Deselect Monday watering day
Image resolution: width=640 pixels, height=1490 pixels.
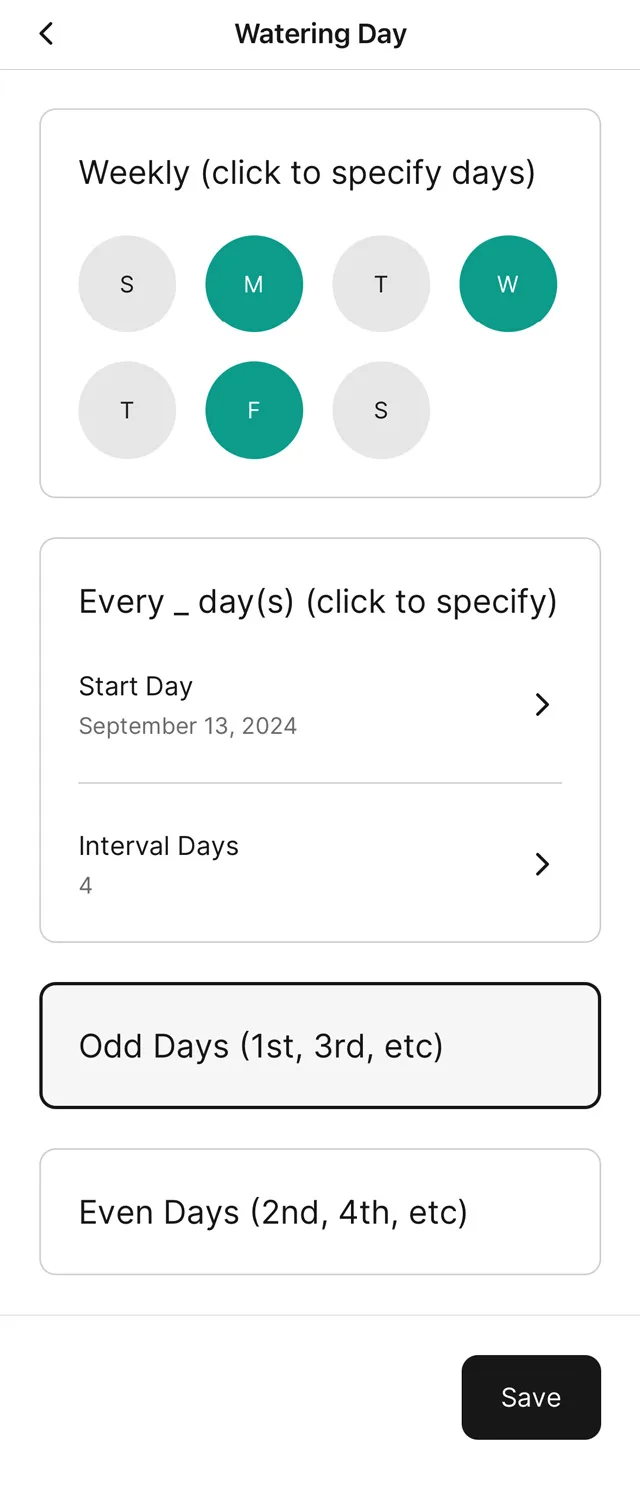coord(254,284)
